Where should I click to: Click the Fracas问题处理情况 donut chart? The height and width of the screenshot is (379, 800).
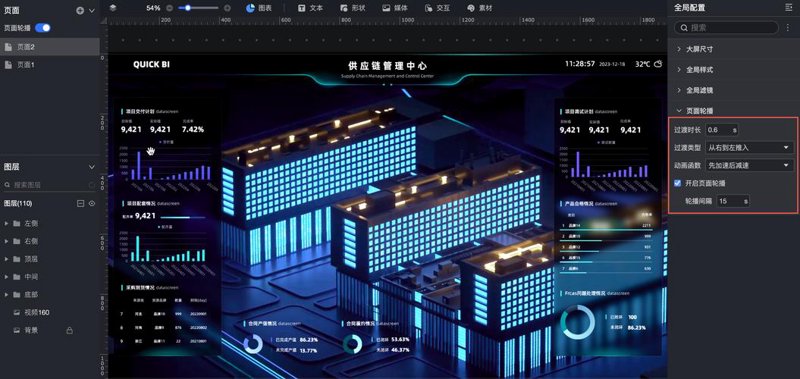578,322
